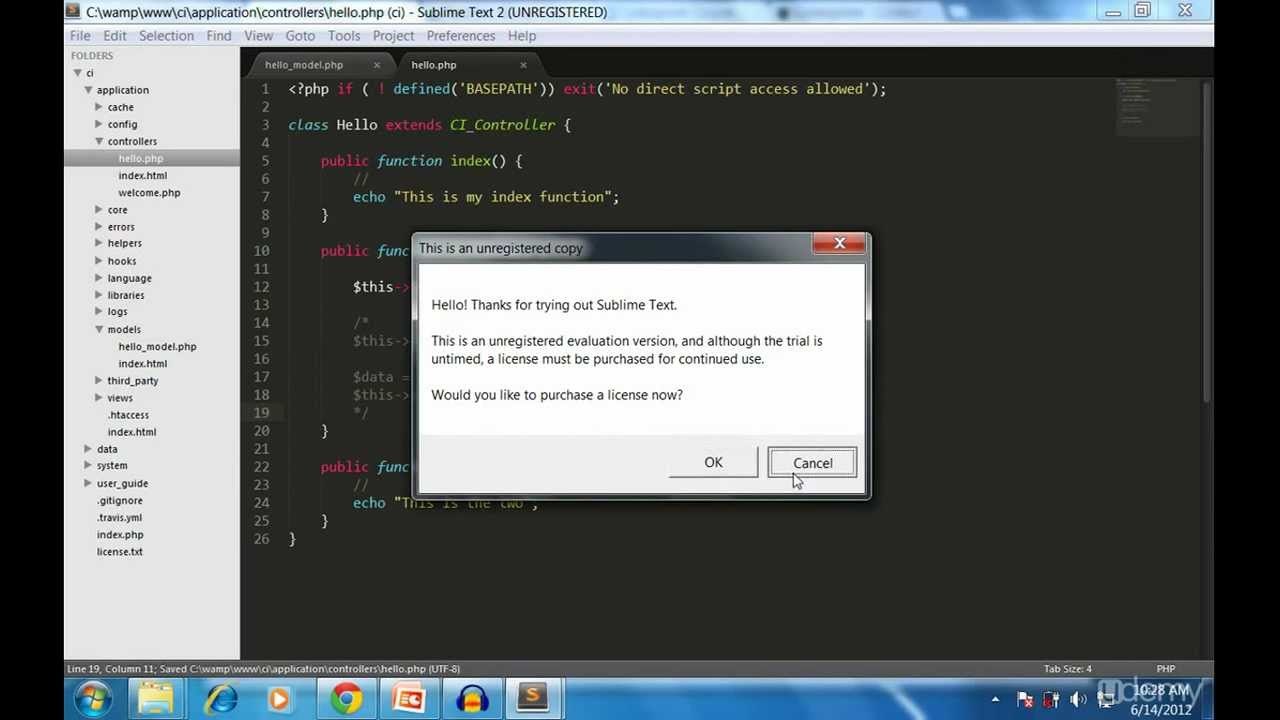The image size is (1280, 720).
Task: Open the Selection menu
Action: (166, 35)
